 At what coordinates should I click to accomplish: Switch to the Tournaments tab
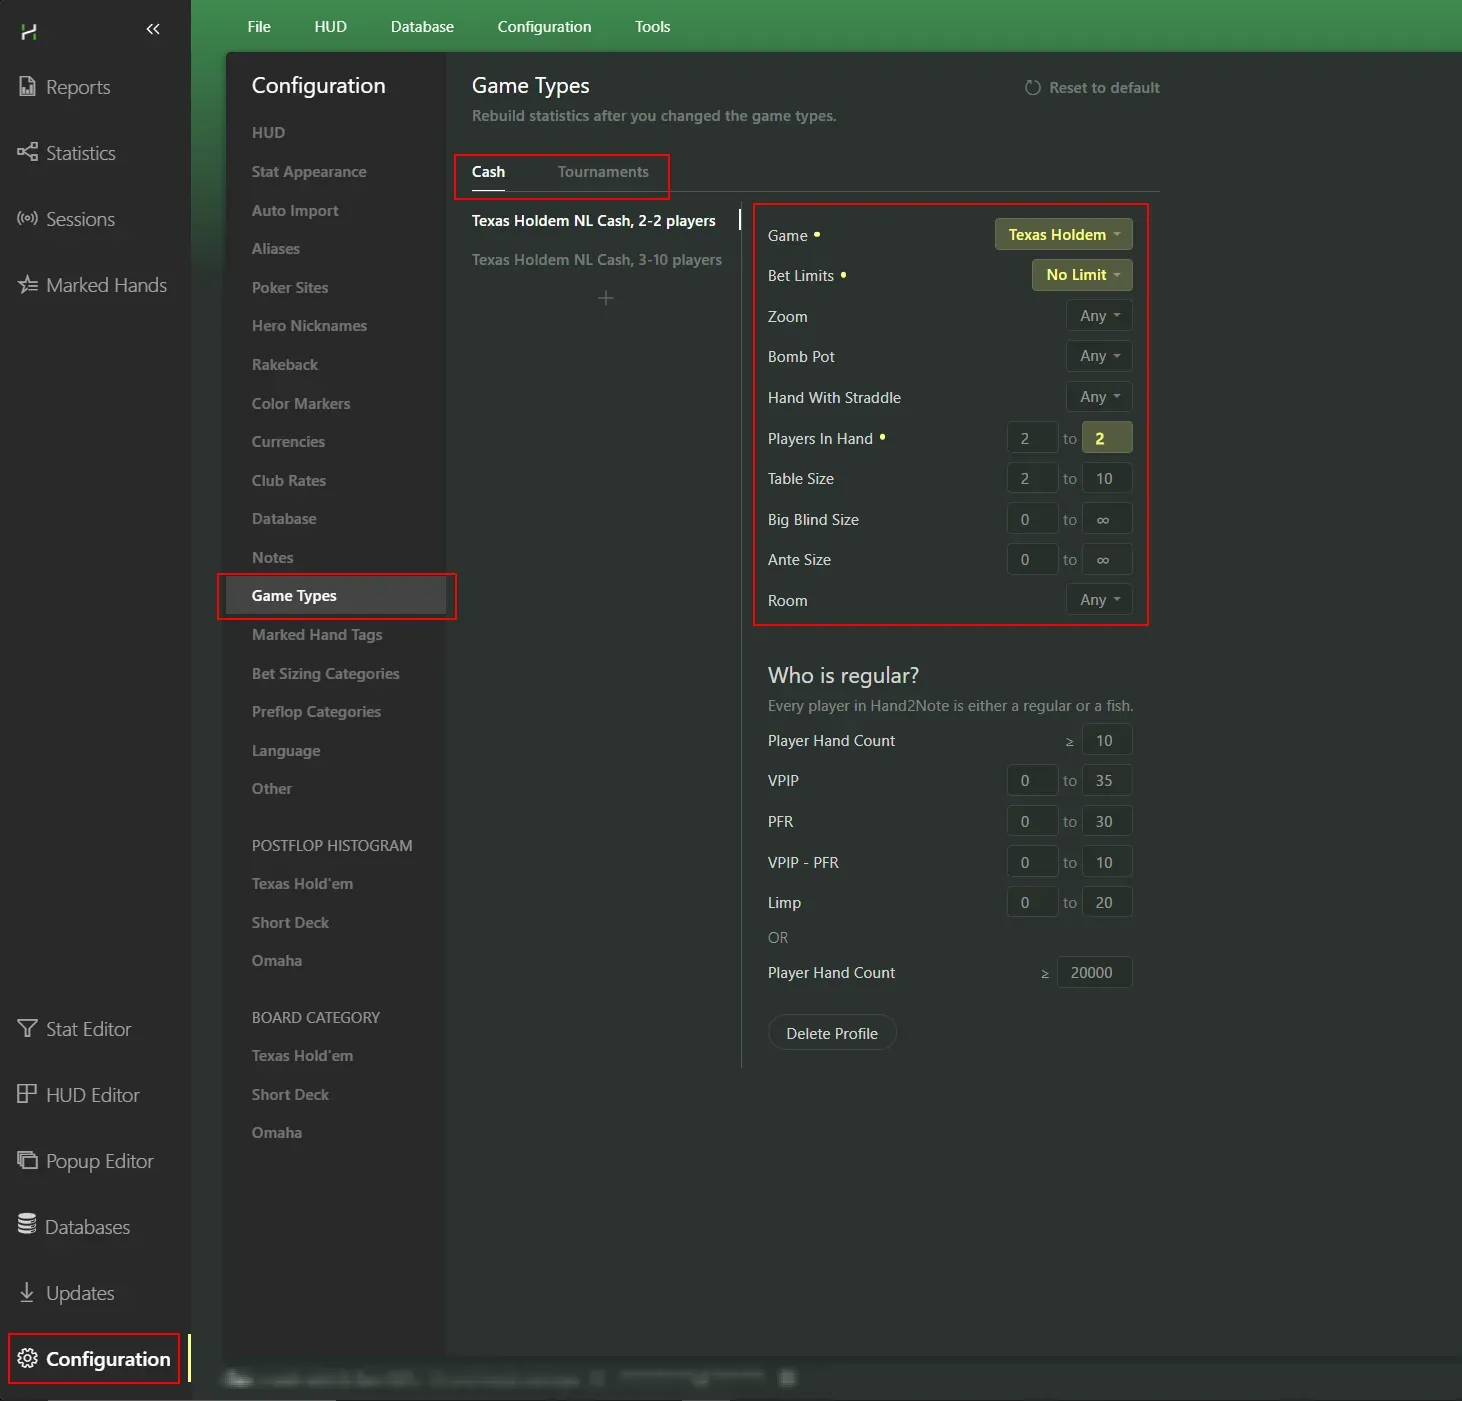(603, 172)
